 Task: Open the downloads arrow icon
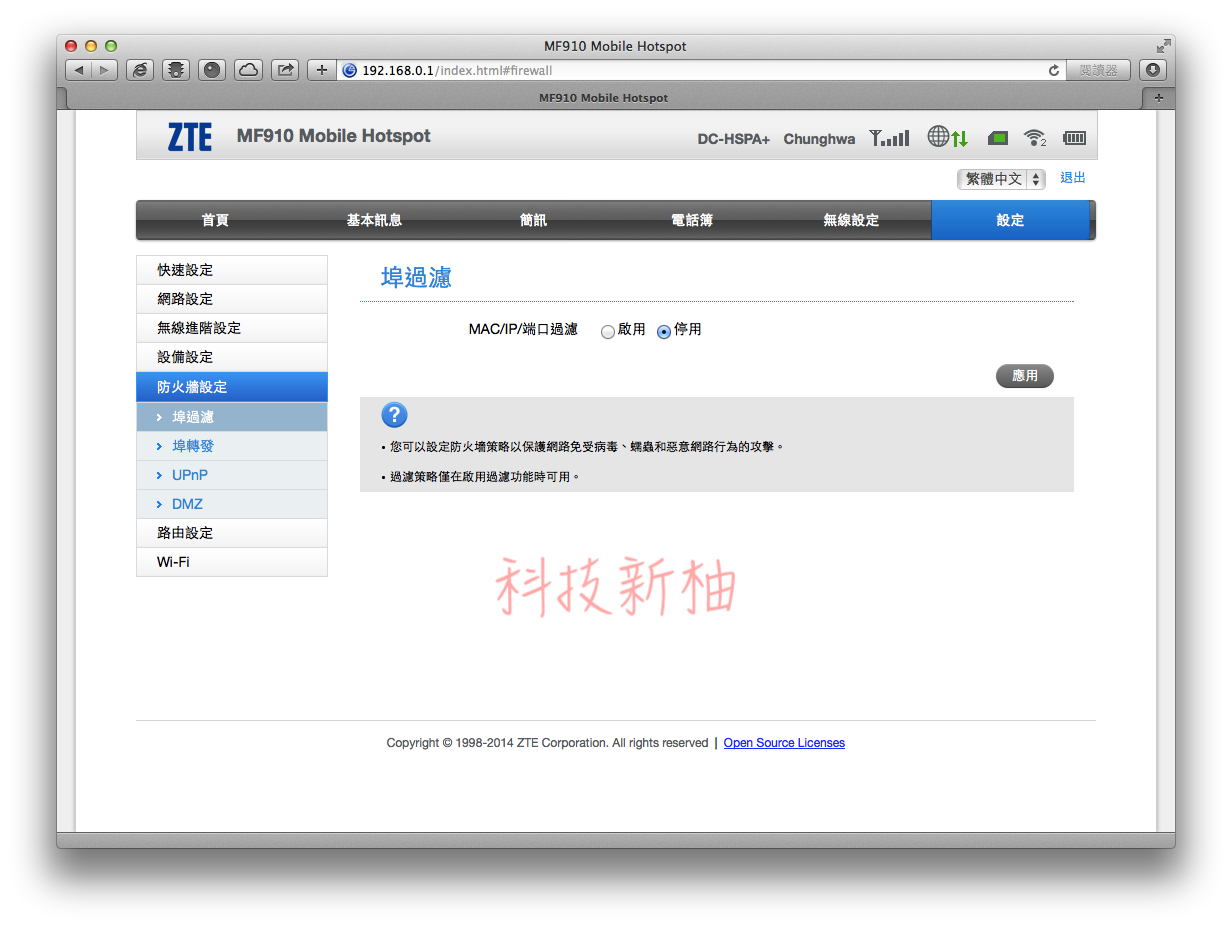pos(1153,70)
